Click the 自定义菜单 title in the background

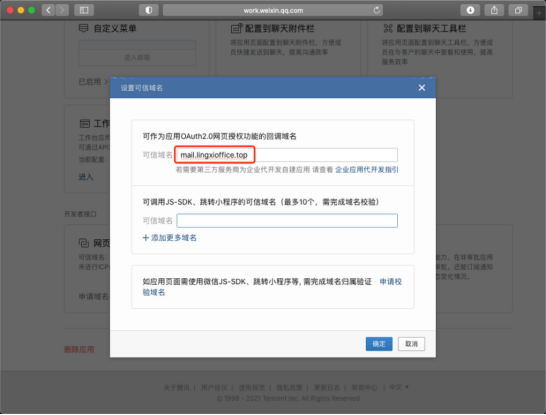pyautogui.click(x=115, y=29)
